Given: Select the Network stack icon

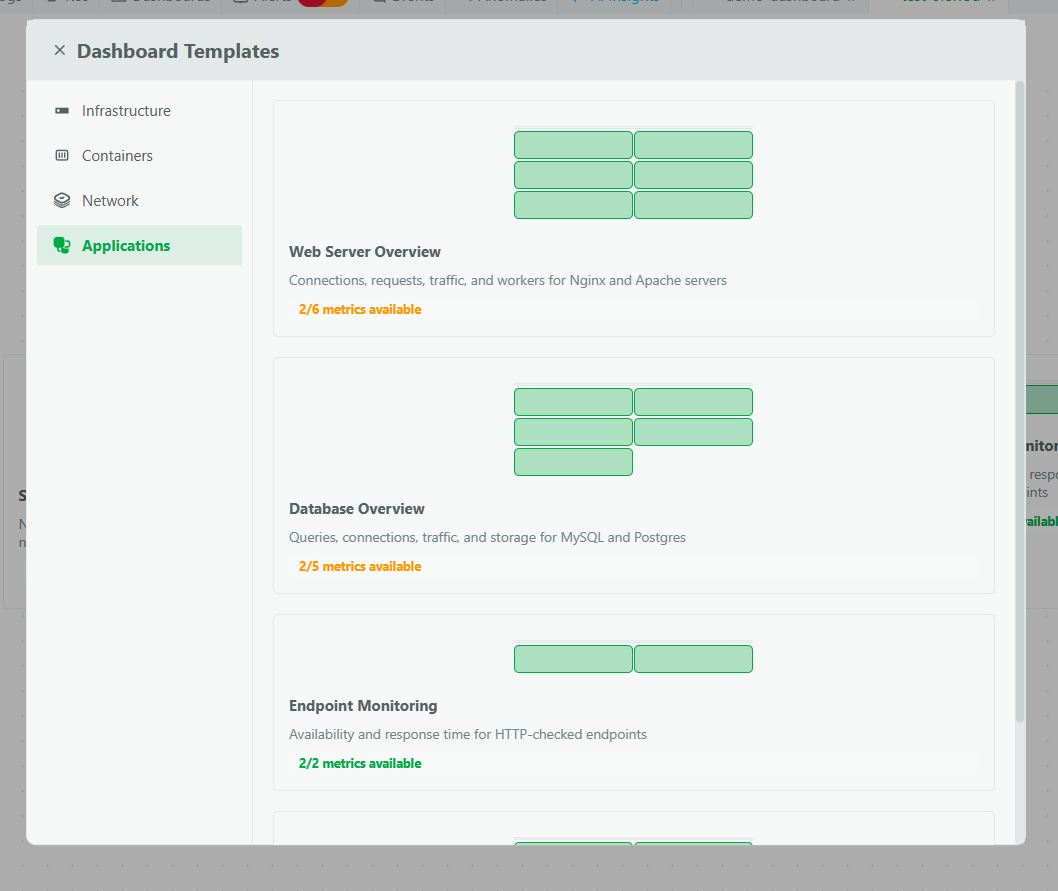Looking at the screenshot, I should point(61,200).
